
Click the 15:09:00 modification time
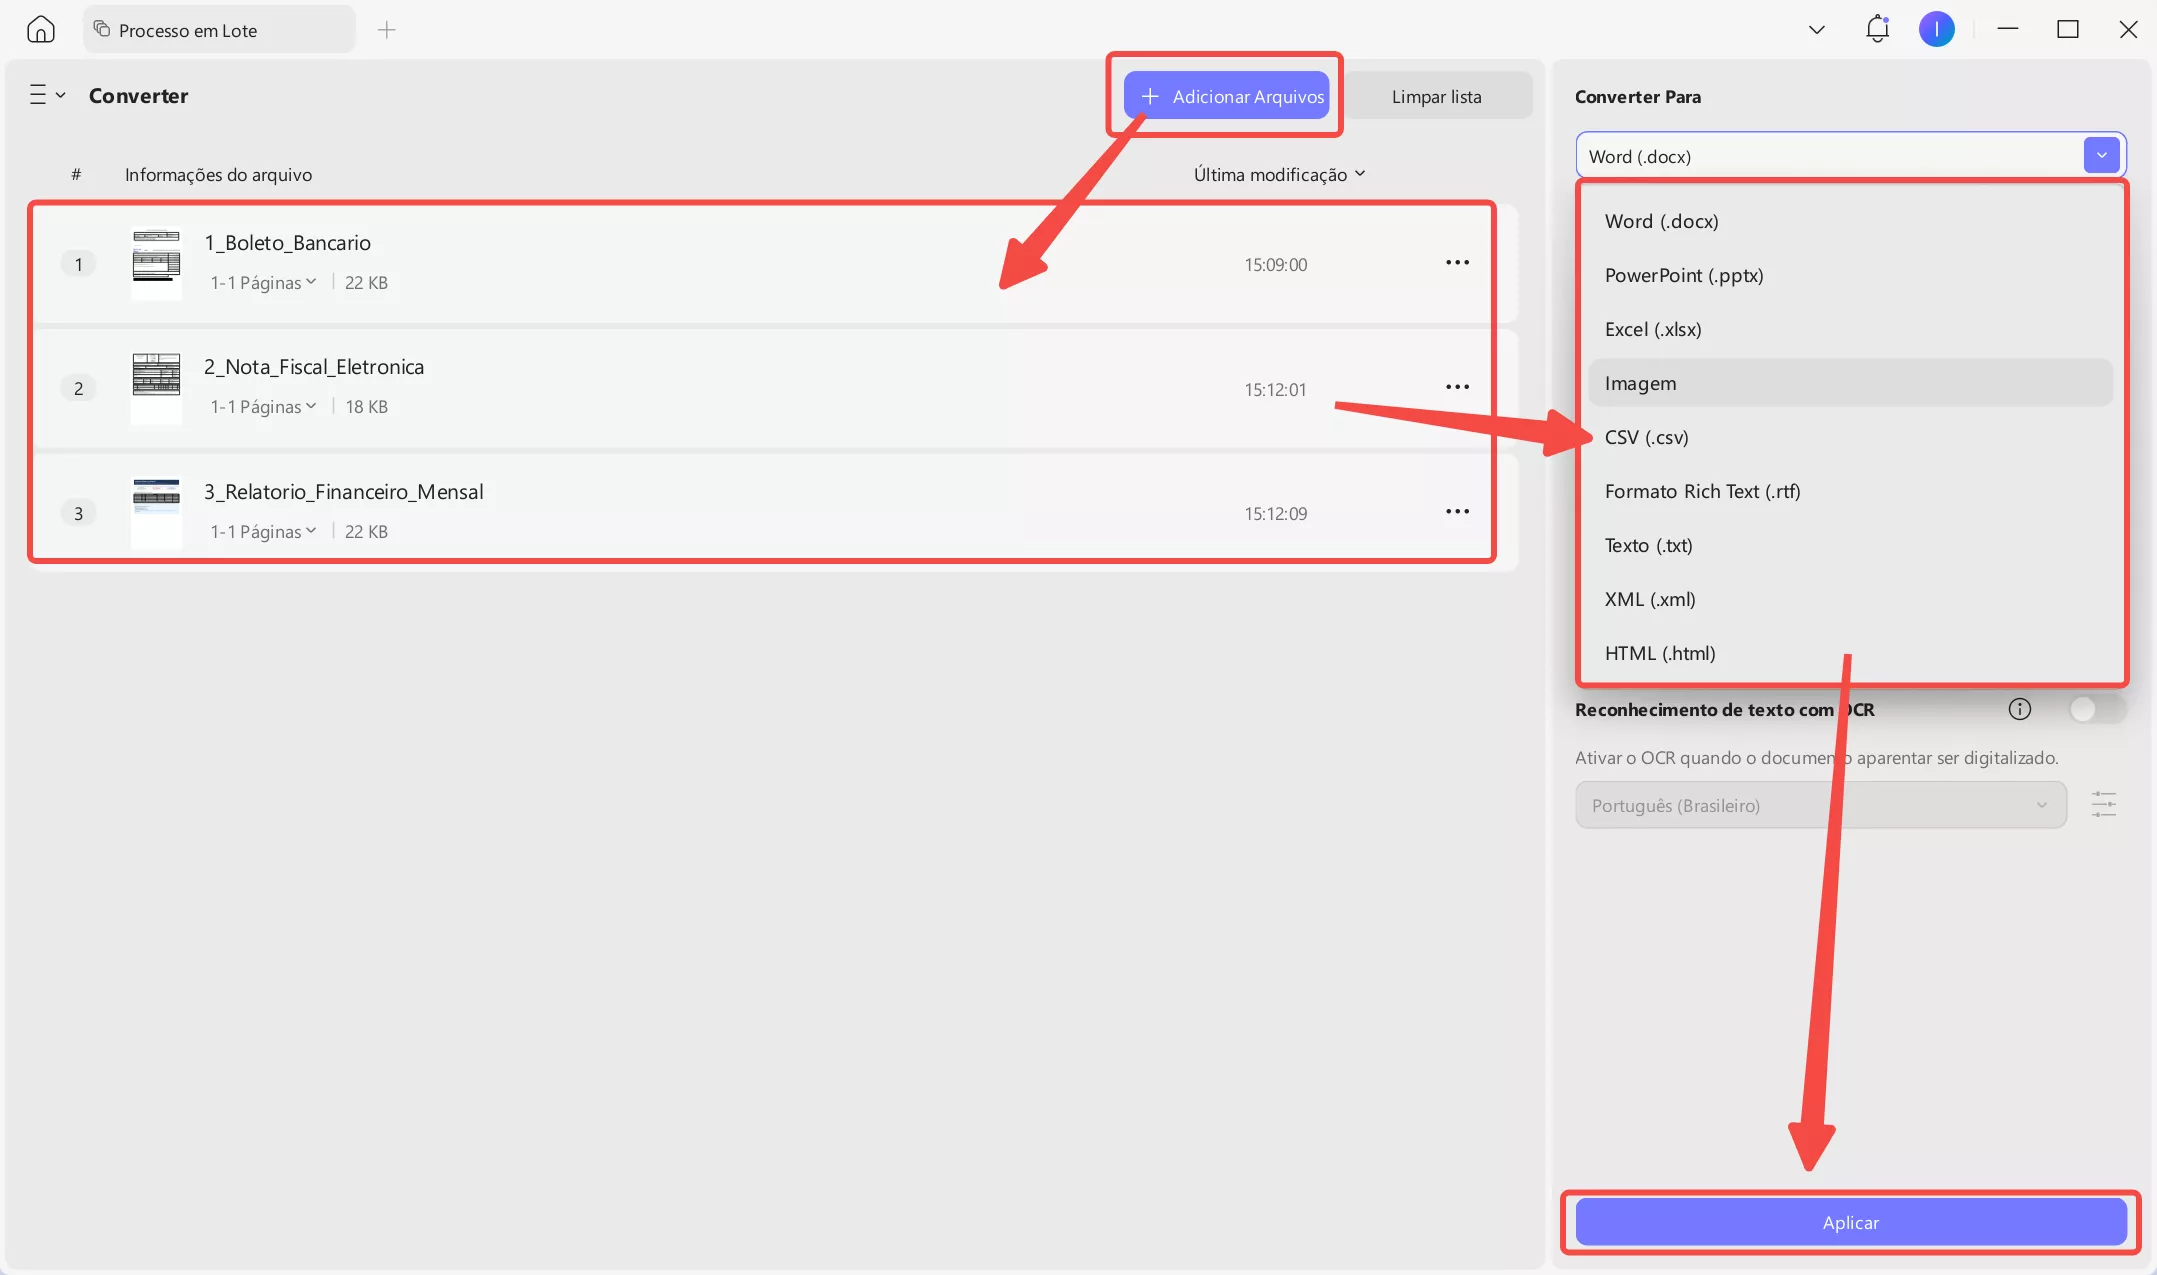coord(1275,264)
